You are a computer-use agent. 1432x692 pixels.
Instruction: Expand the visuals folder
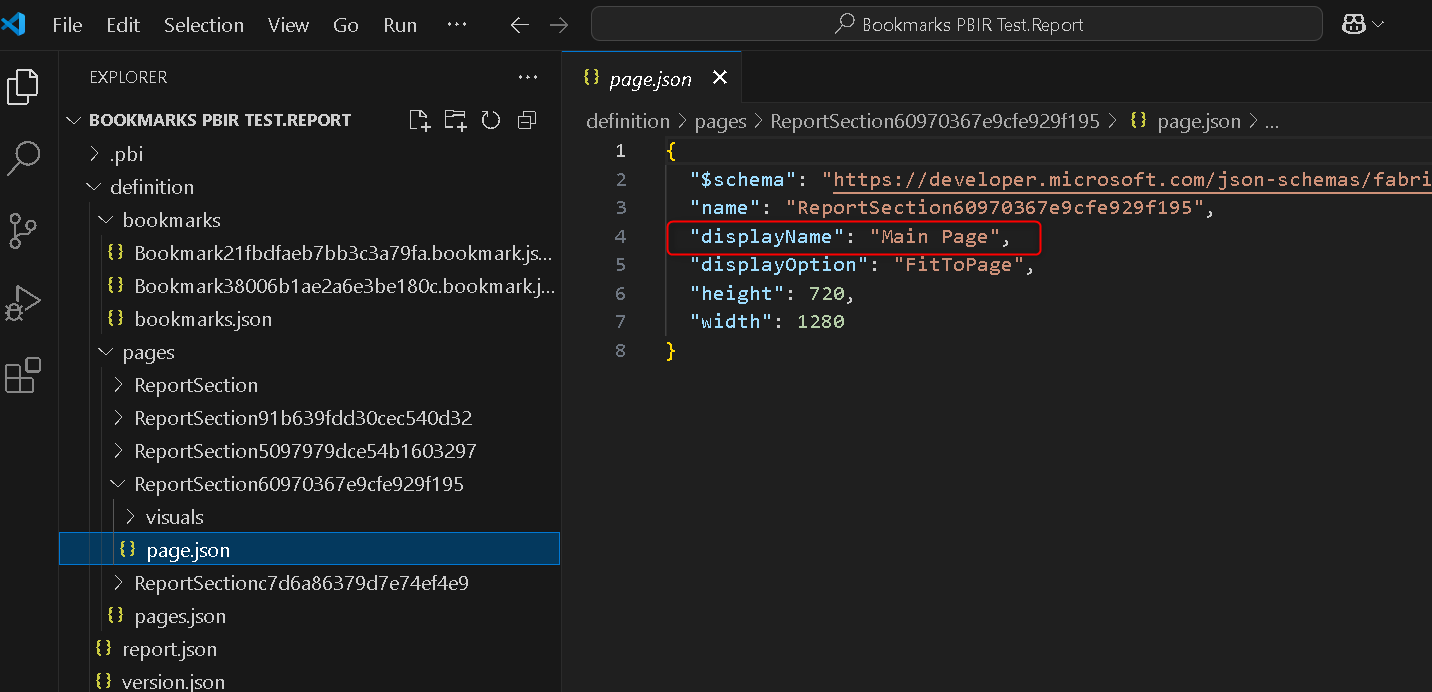click(x=174, y=517)
